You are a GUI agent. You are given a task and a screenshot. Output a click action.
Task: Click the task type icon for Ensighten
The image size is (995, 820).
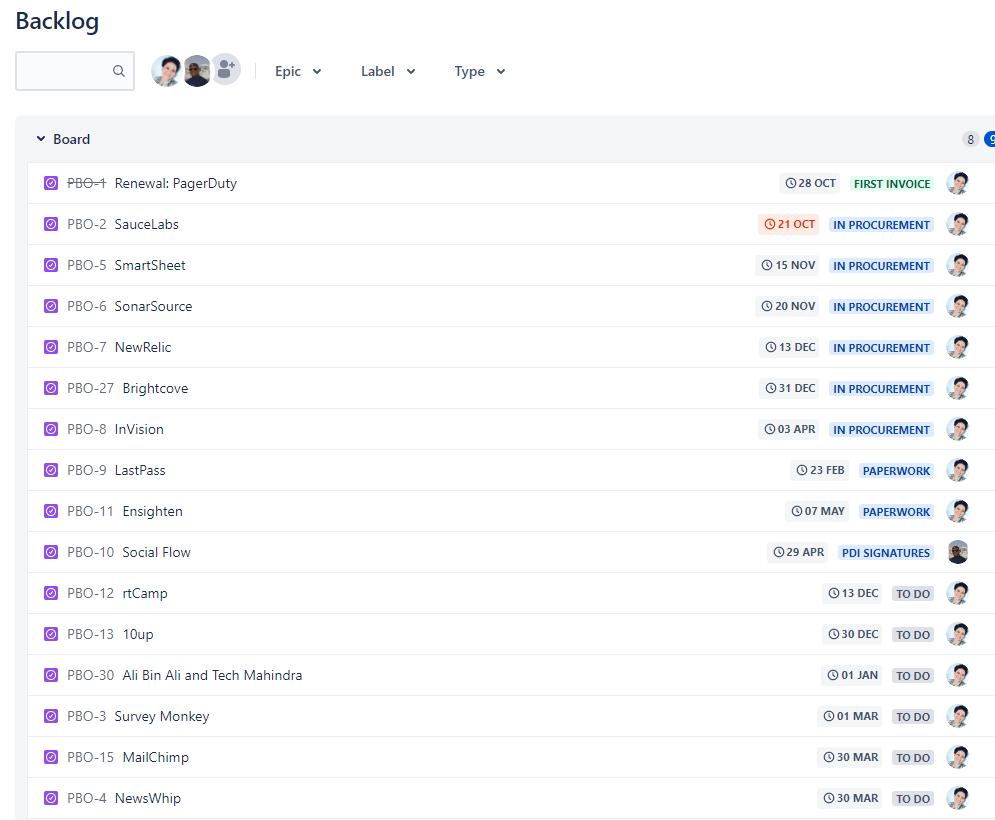pos(51,511)
